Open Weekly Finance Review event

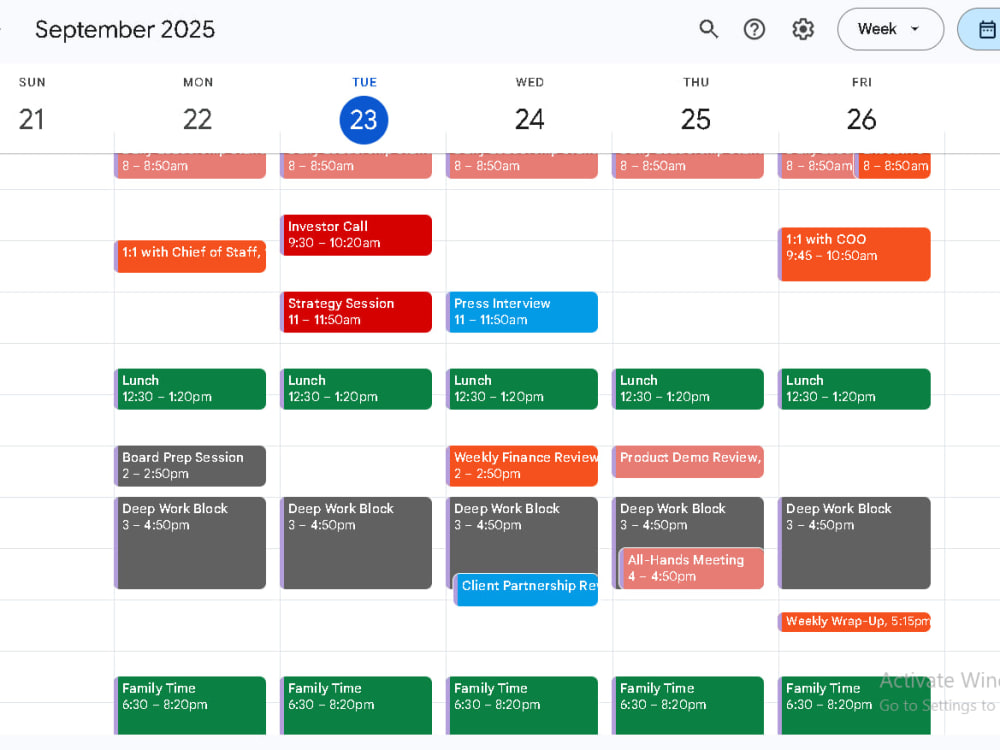point(522,466)
